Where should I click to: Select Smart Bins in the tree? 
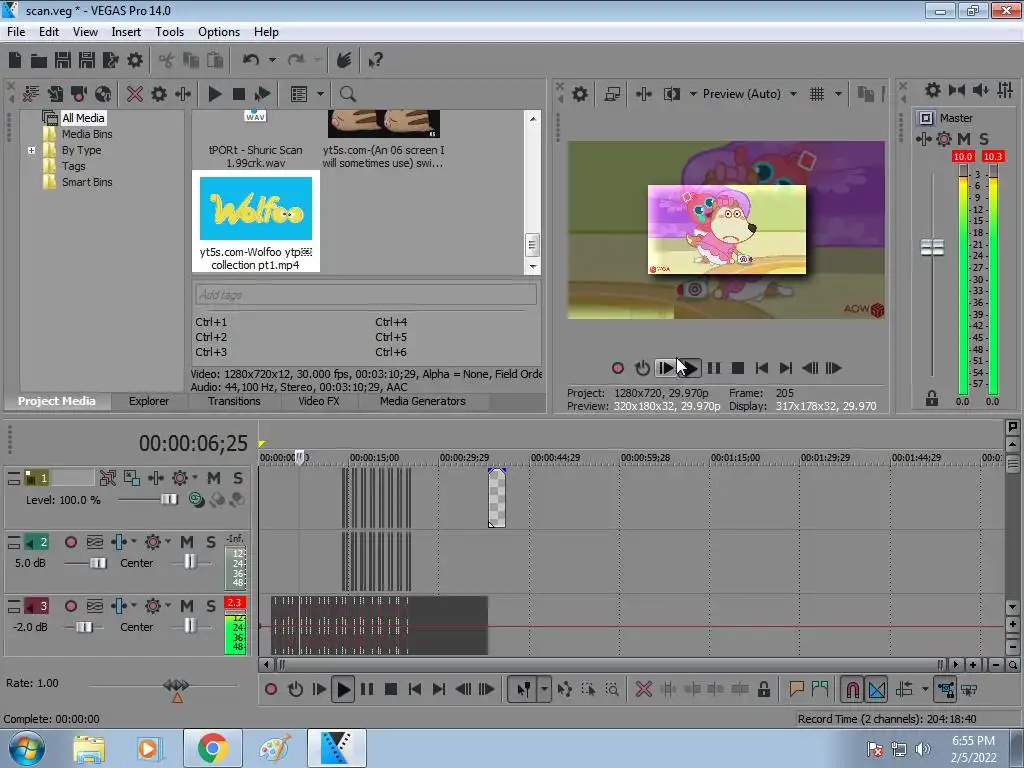87,182
